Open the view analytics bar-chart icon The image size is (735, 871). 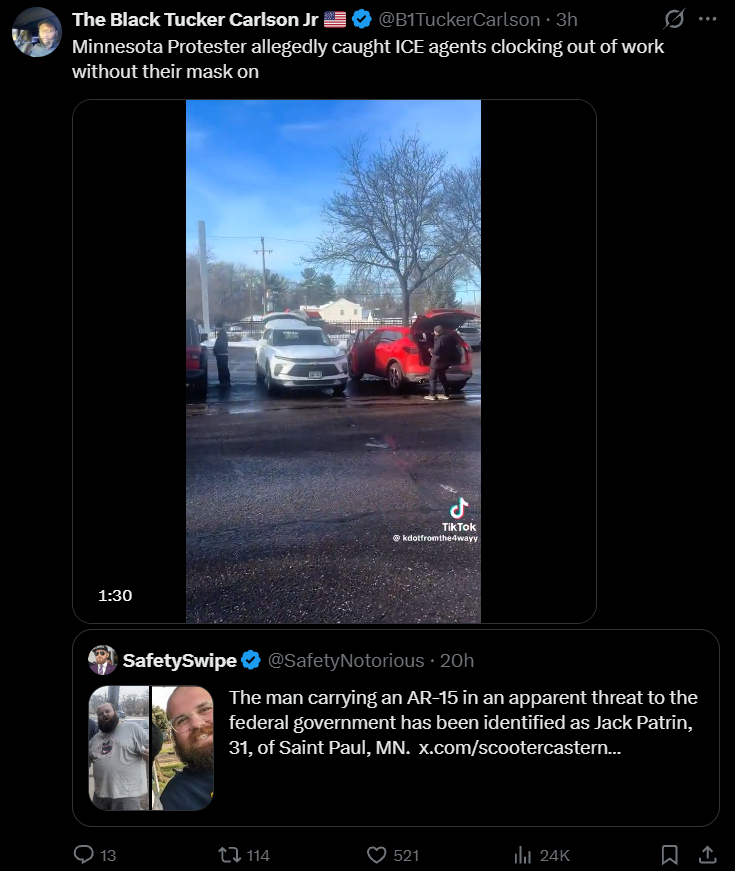pos(523,855)
